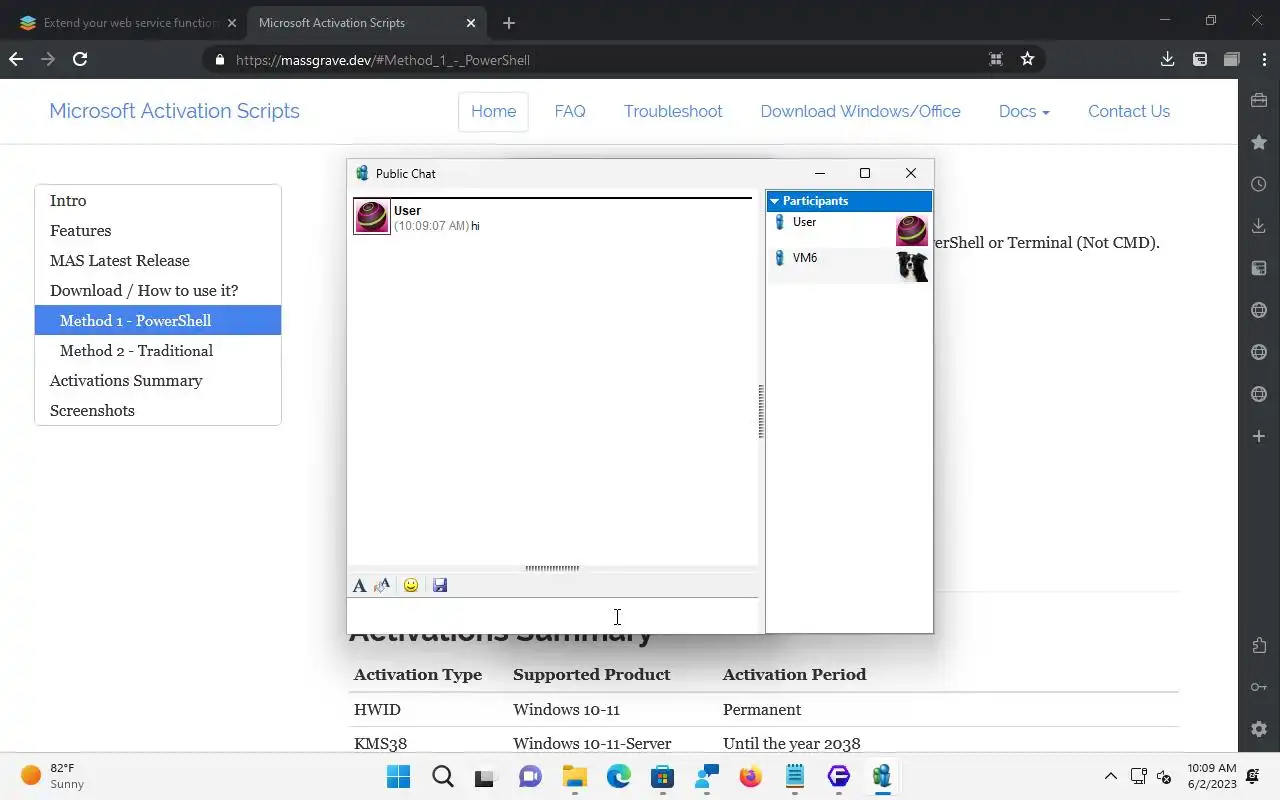1280x800 pixels.
Task: Select Method 1 - PowerShell in sidebar
Action: [x=158, y=320]
